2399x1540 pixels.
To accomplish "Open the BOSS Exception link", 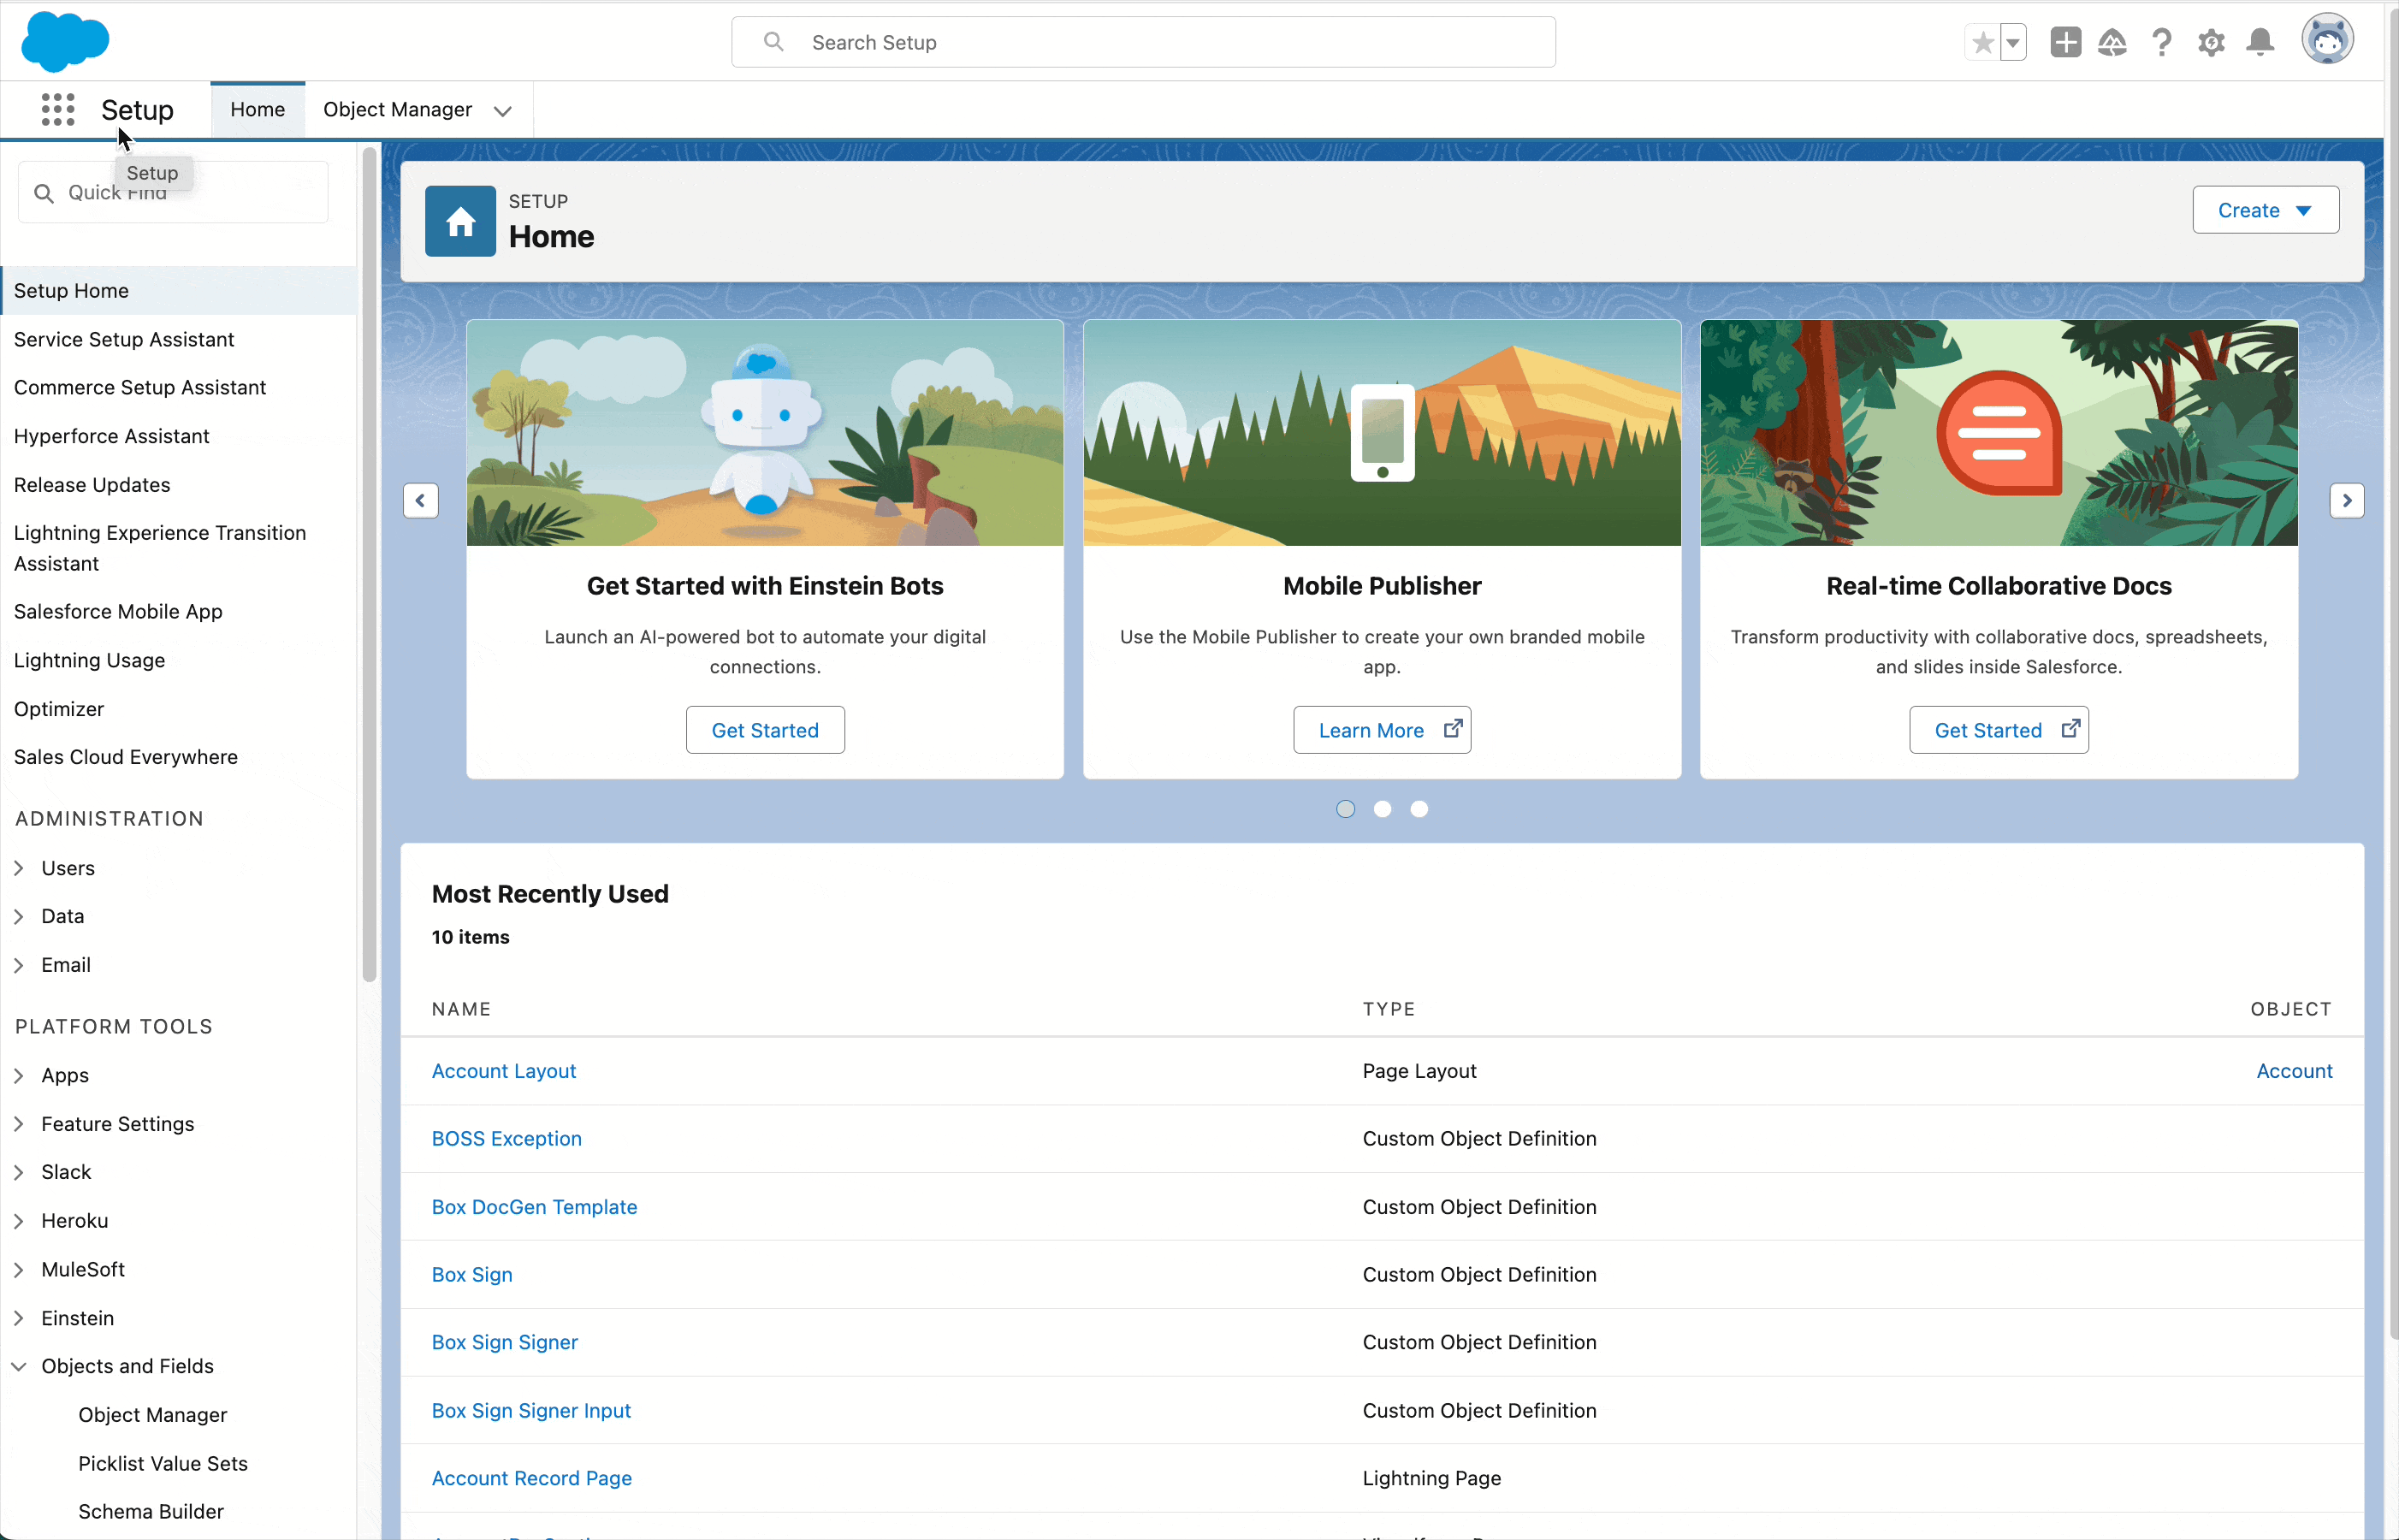I will click(506, 1138).
